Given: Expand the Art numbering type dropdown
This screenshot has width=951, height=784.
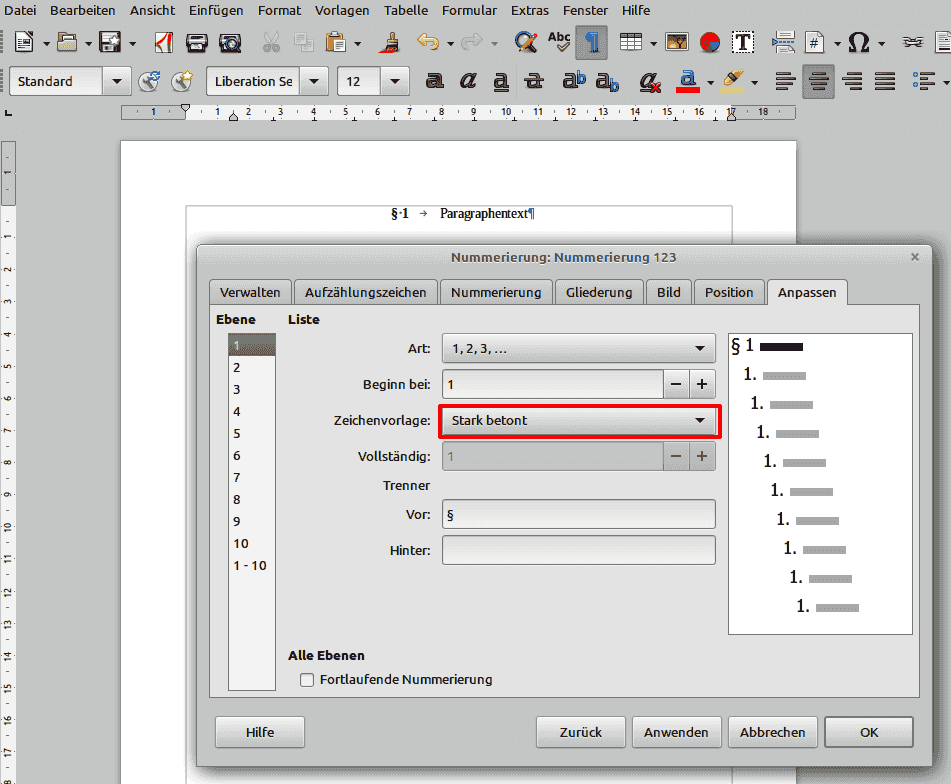Looking at the screenshot, I should click(579, 349).
